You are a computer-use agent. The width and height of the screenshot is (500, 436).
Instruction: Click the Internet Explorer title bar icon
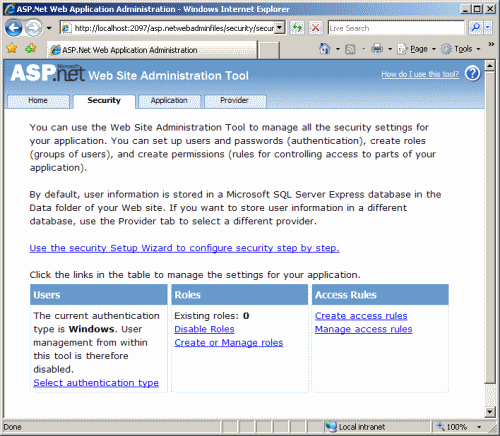click(x=10, y=9)
